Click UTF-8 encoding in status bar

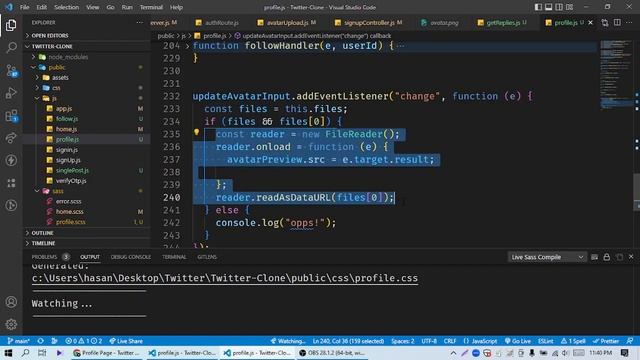pos(429,341)
